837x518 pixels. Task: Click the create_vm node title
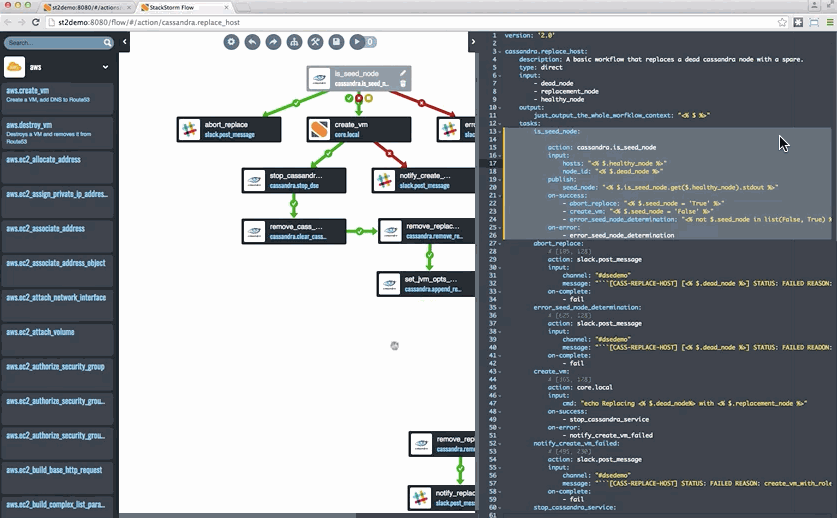[x=351, y=124]
